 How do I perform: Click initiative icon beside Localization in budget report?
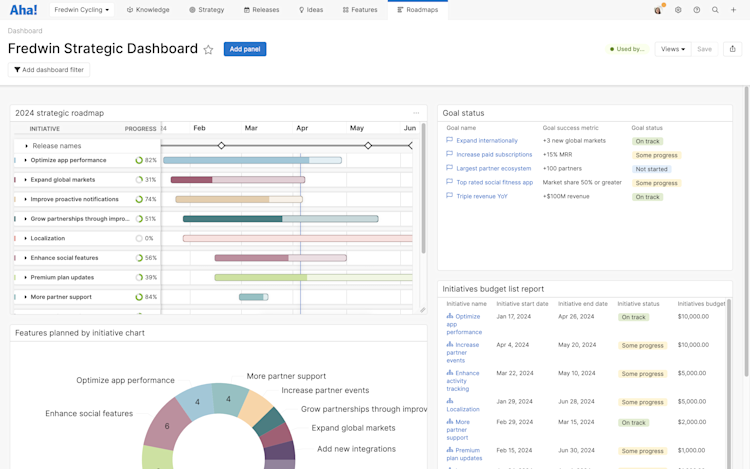point(450,401)
